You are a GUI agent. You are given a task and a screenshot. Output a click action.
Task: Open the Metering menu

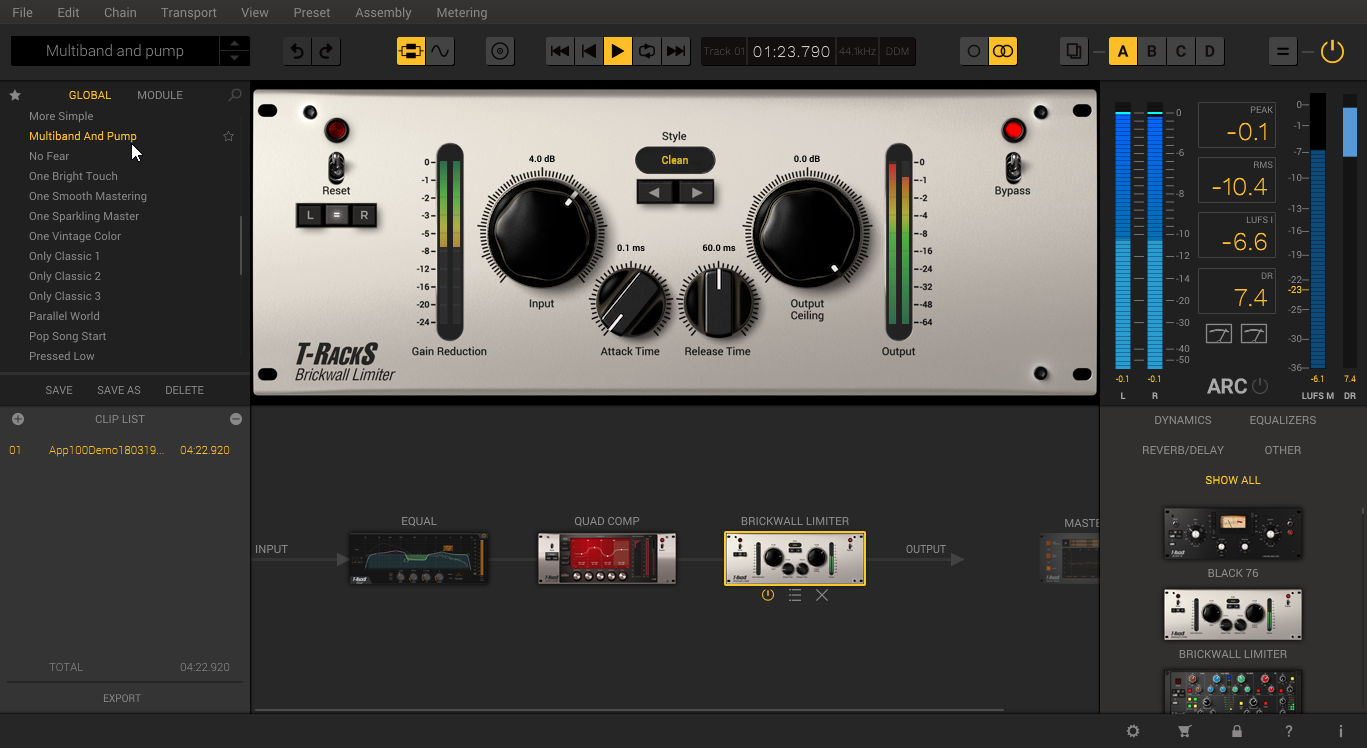(462, 13)
